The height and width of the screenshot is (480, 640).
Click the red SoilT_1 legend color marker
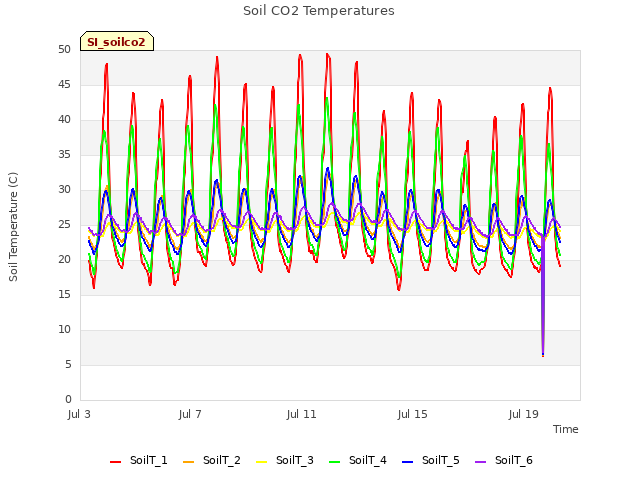116,462
